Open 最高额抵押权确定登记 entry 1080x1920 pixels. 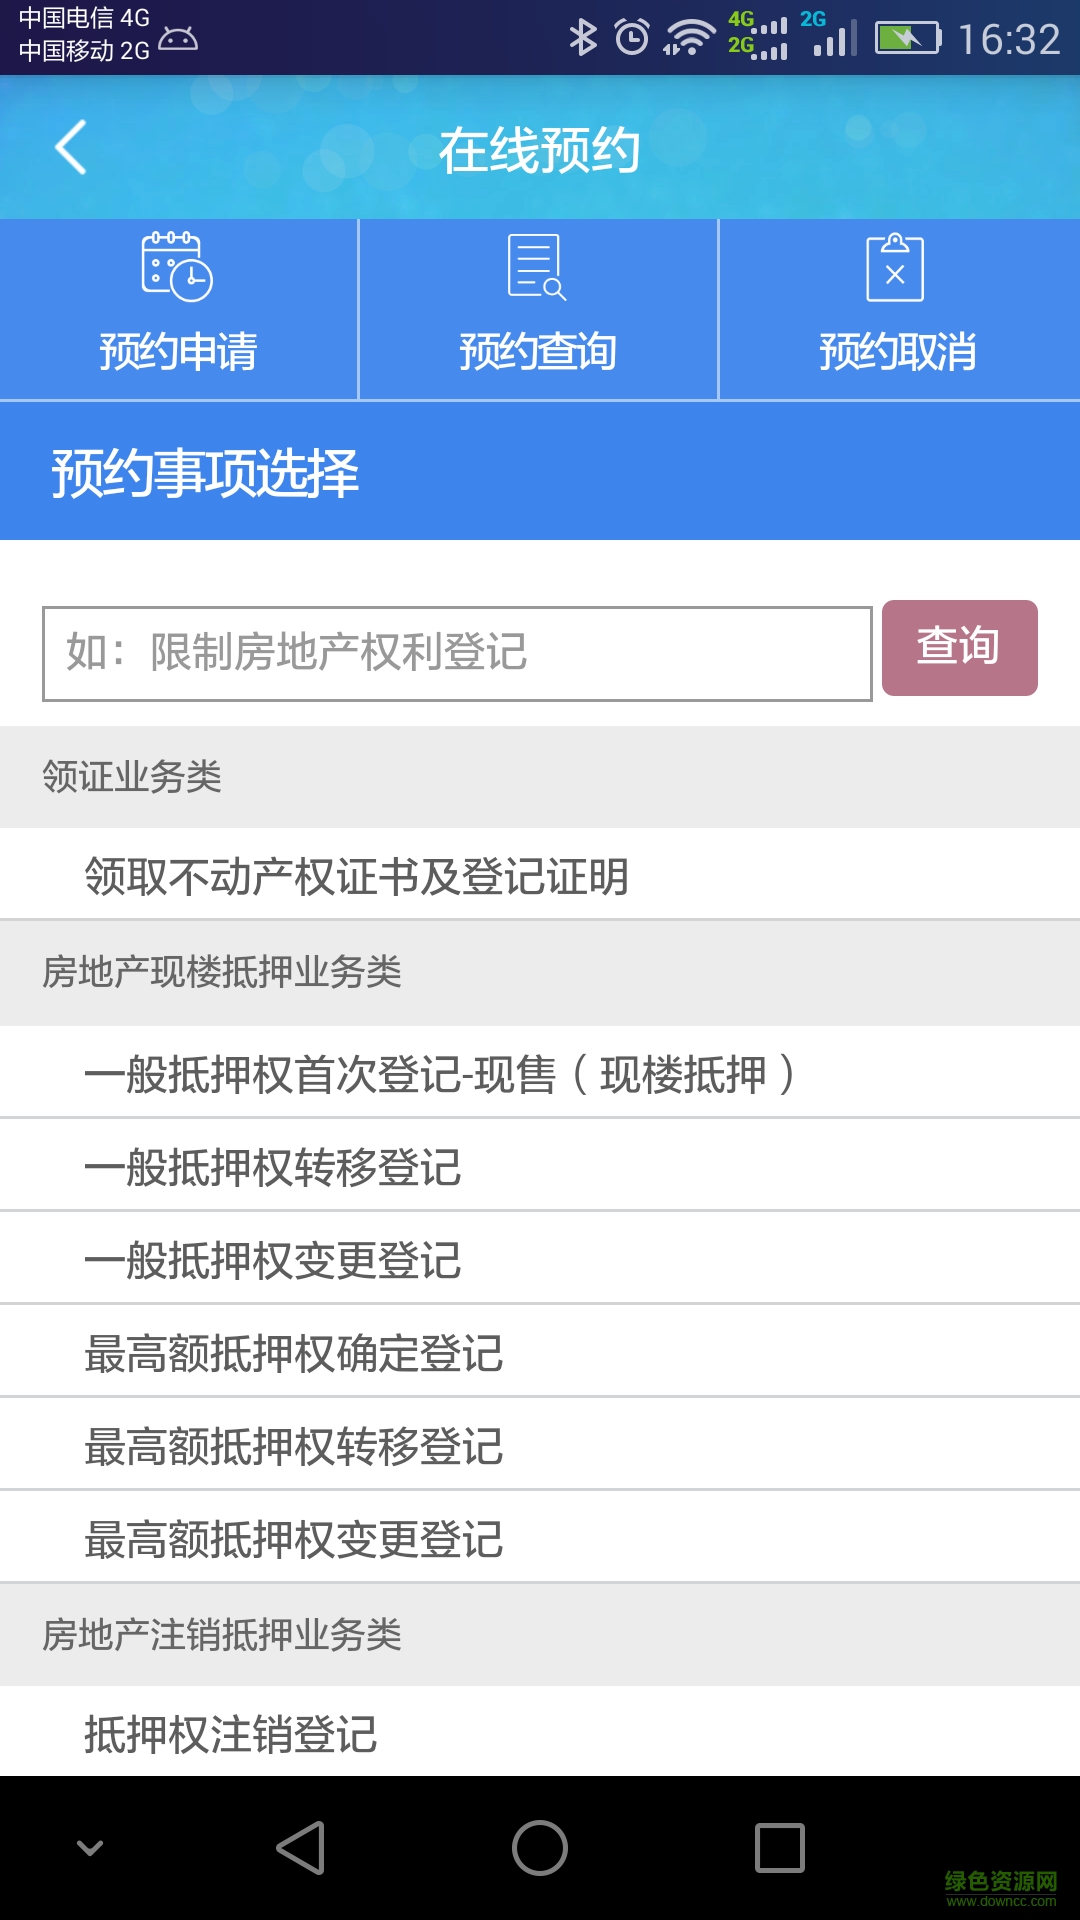click(294, 1353)
